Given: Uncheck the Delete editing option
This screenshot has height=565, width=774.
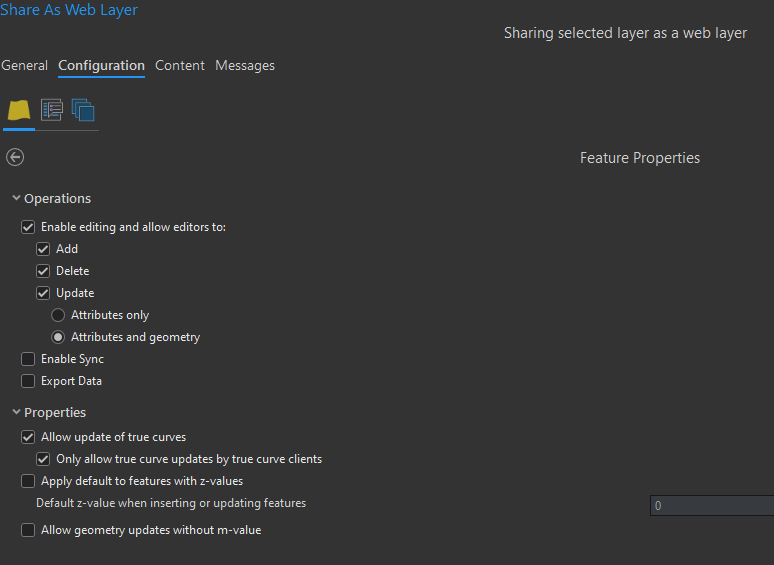Looking at the screenshot, I should (x=43, y=271).
